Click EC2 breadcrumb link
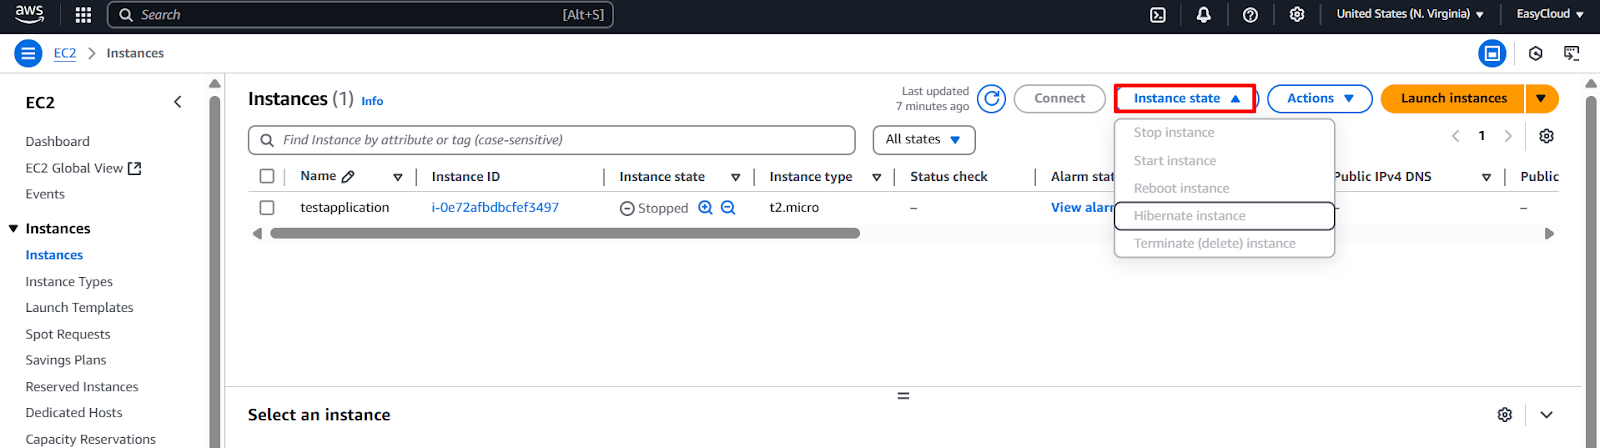The width and height of the screenshot is (1600, 448). click(x=65, y=53)
